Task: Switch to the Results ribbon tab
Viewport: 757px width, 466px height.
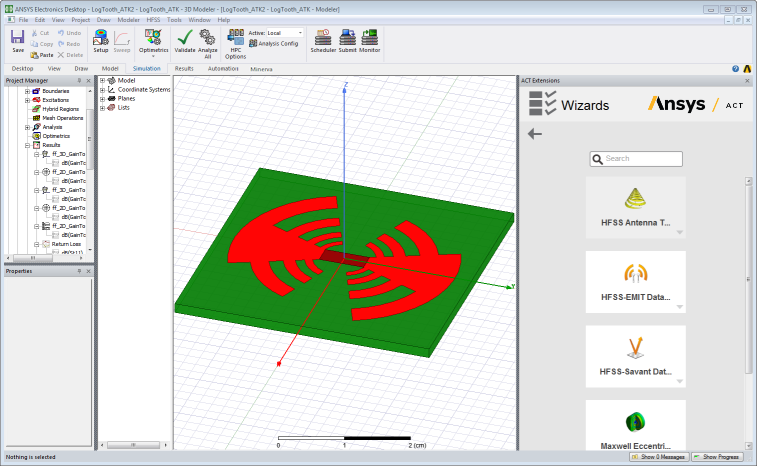Action: [x=184, y=69]
